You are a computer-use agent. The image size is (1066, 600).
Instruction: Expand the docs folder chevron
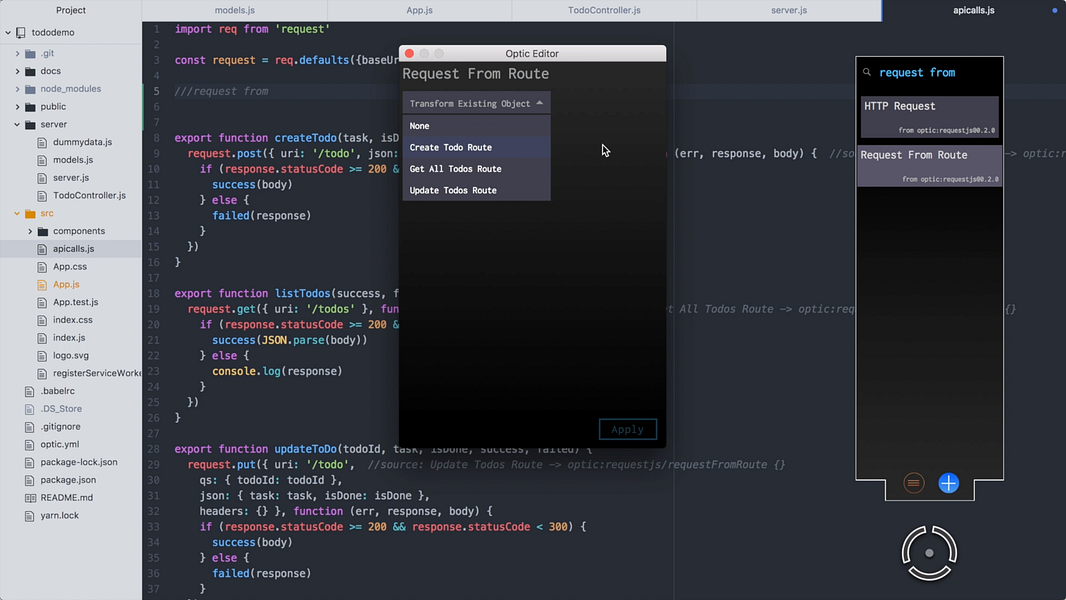pos(18,71)
